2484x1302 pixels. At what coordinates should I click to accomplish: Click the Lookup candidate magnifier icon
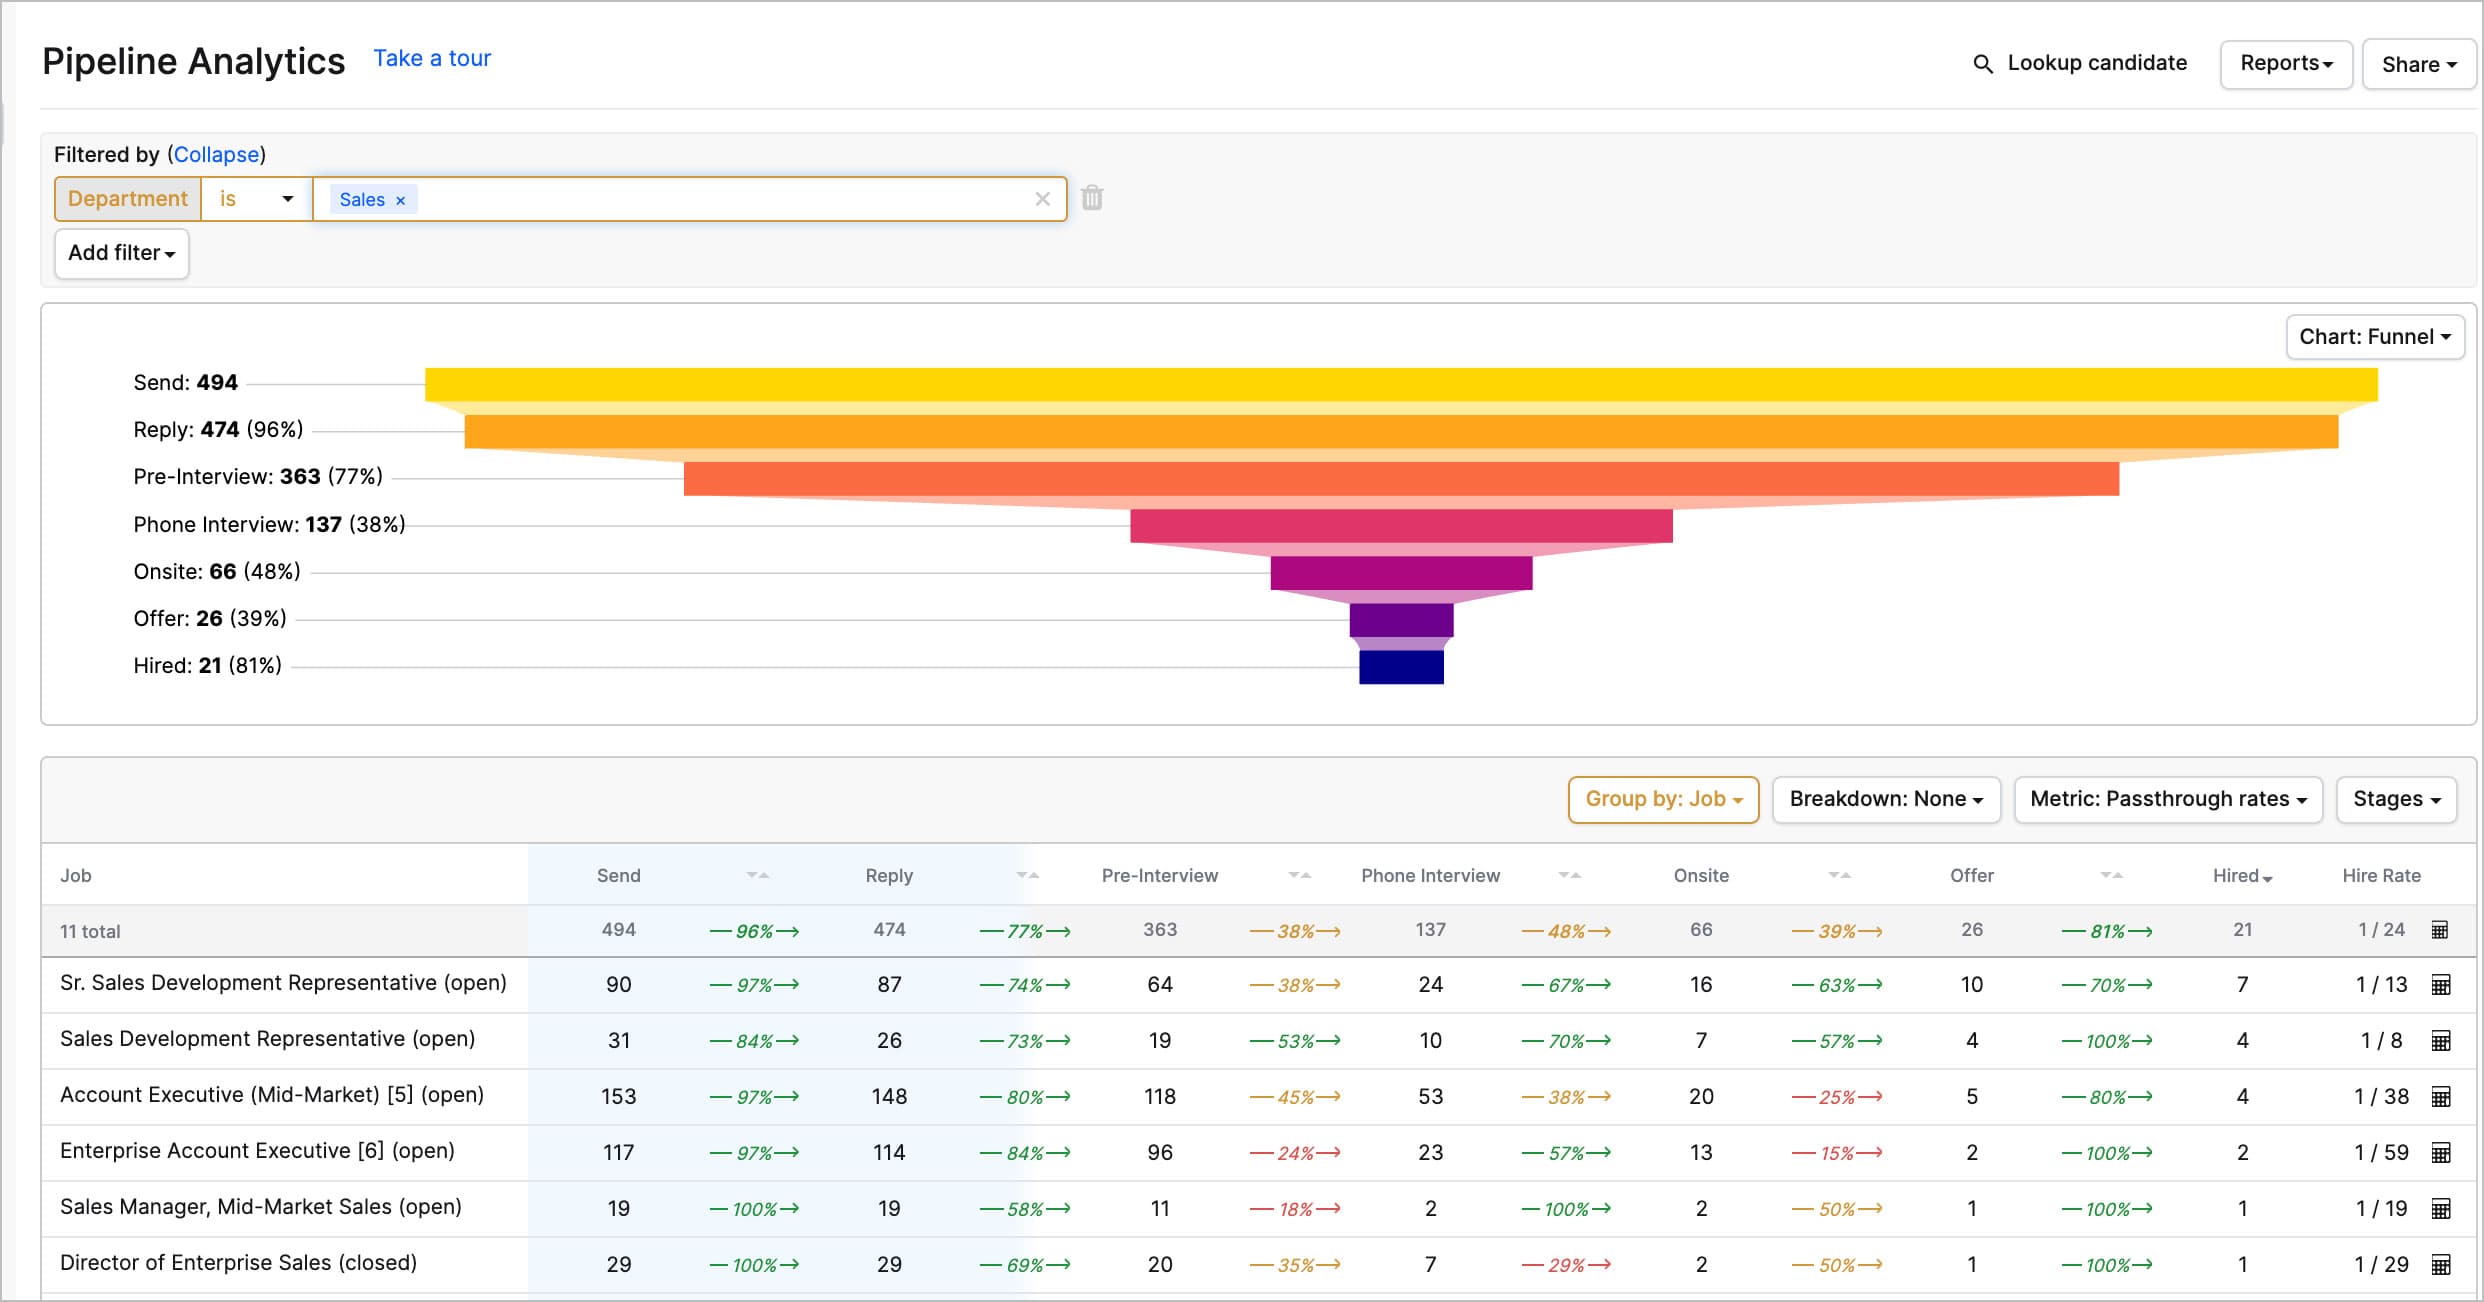[1983, 62]
